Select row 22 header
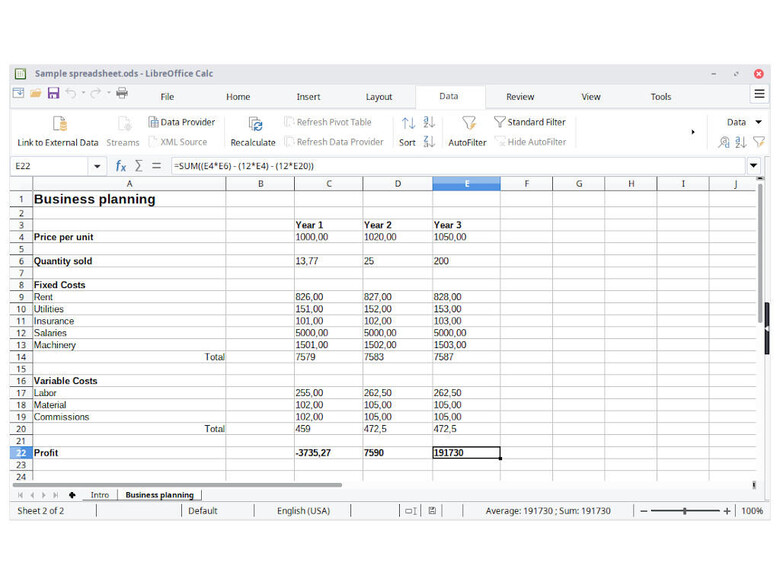 click(21, 453)
